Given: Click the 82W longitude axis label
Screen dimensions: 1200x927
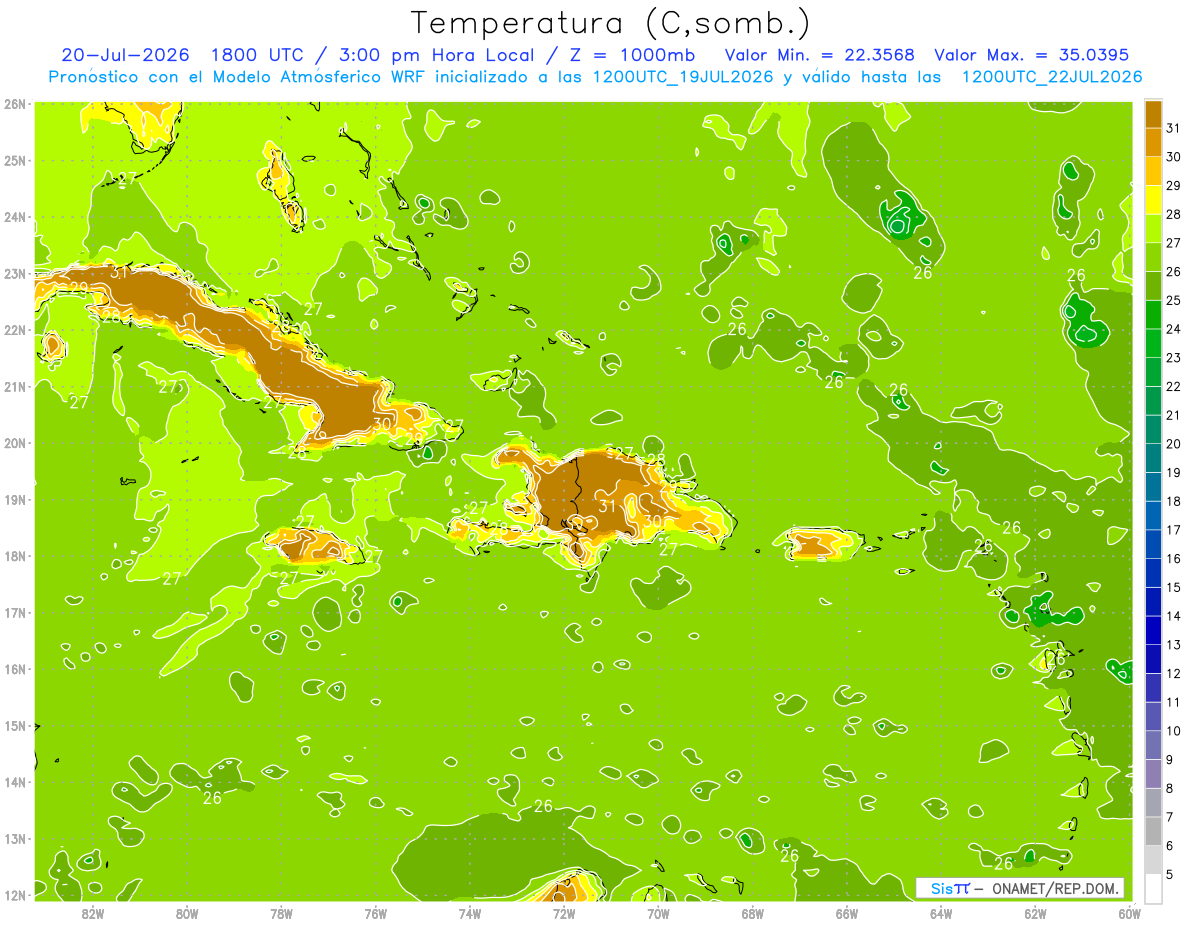Looking at the screenshot, I should 92,912.
